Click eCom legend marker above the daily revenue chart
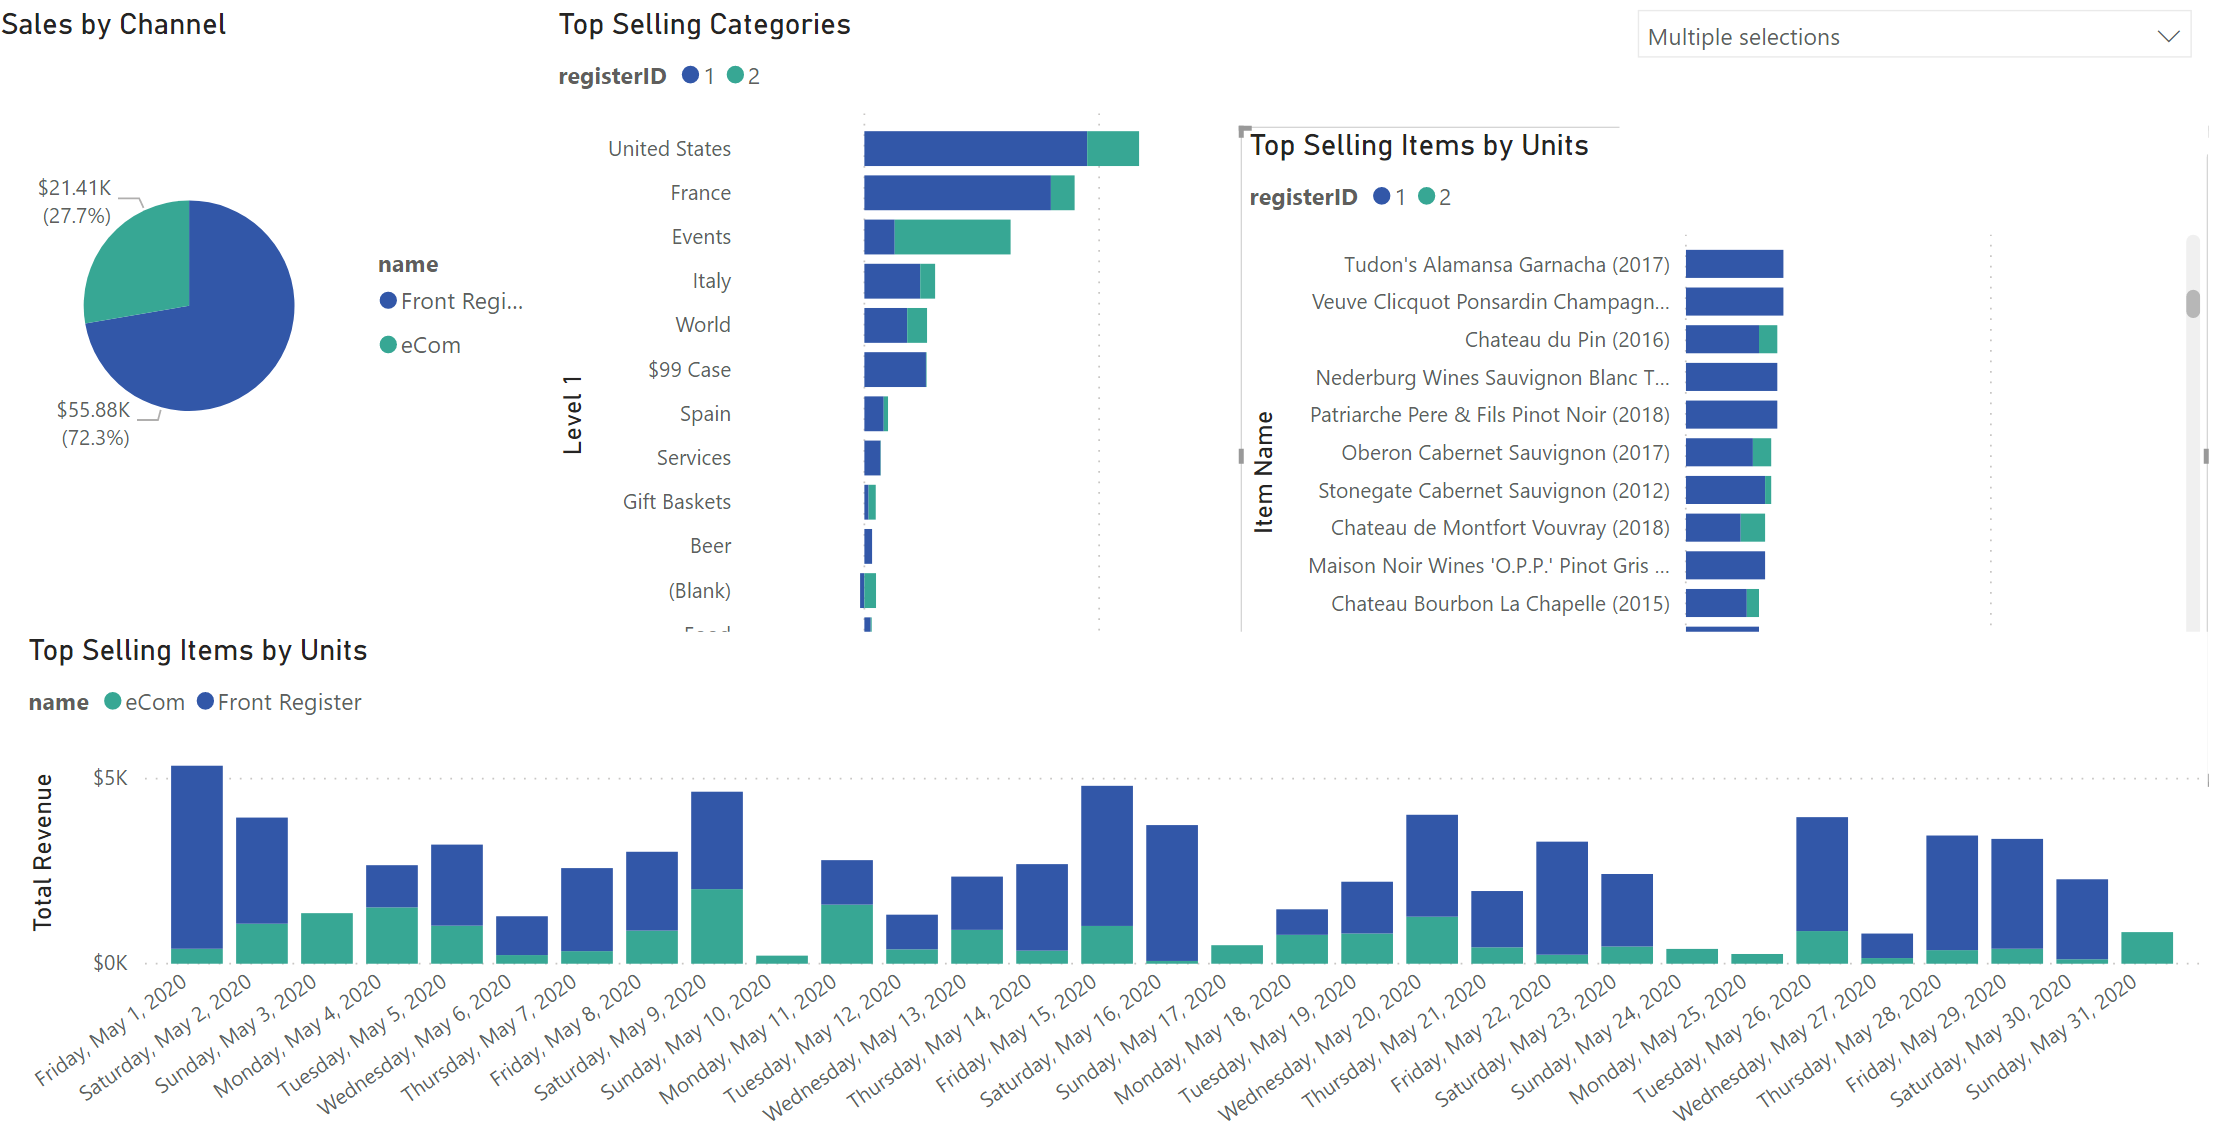The width and height of the screenshot is (2215, 1133). [113, 701]
